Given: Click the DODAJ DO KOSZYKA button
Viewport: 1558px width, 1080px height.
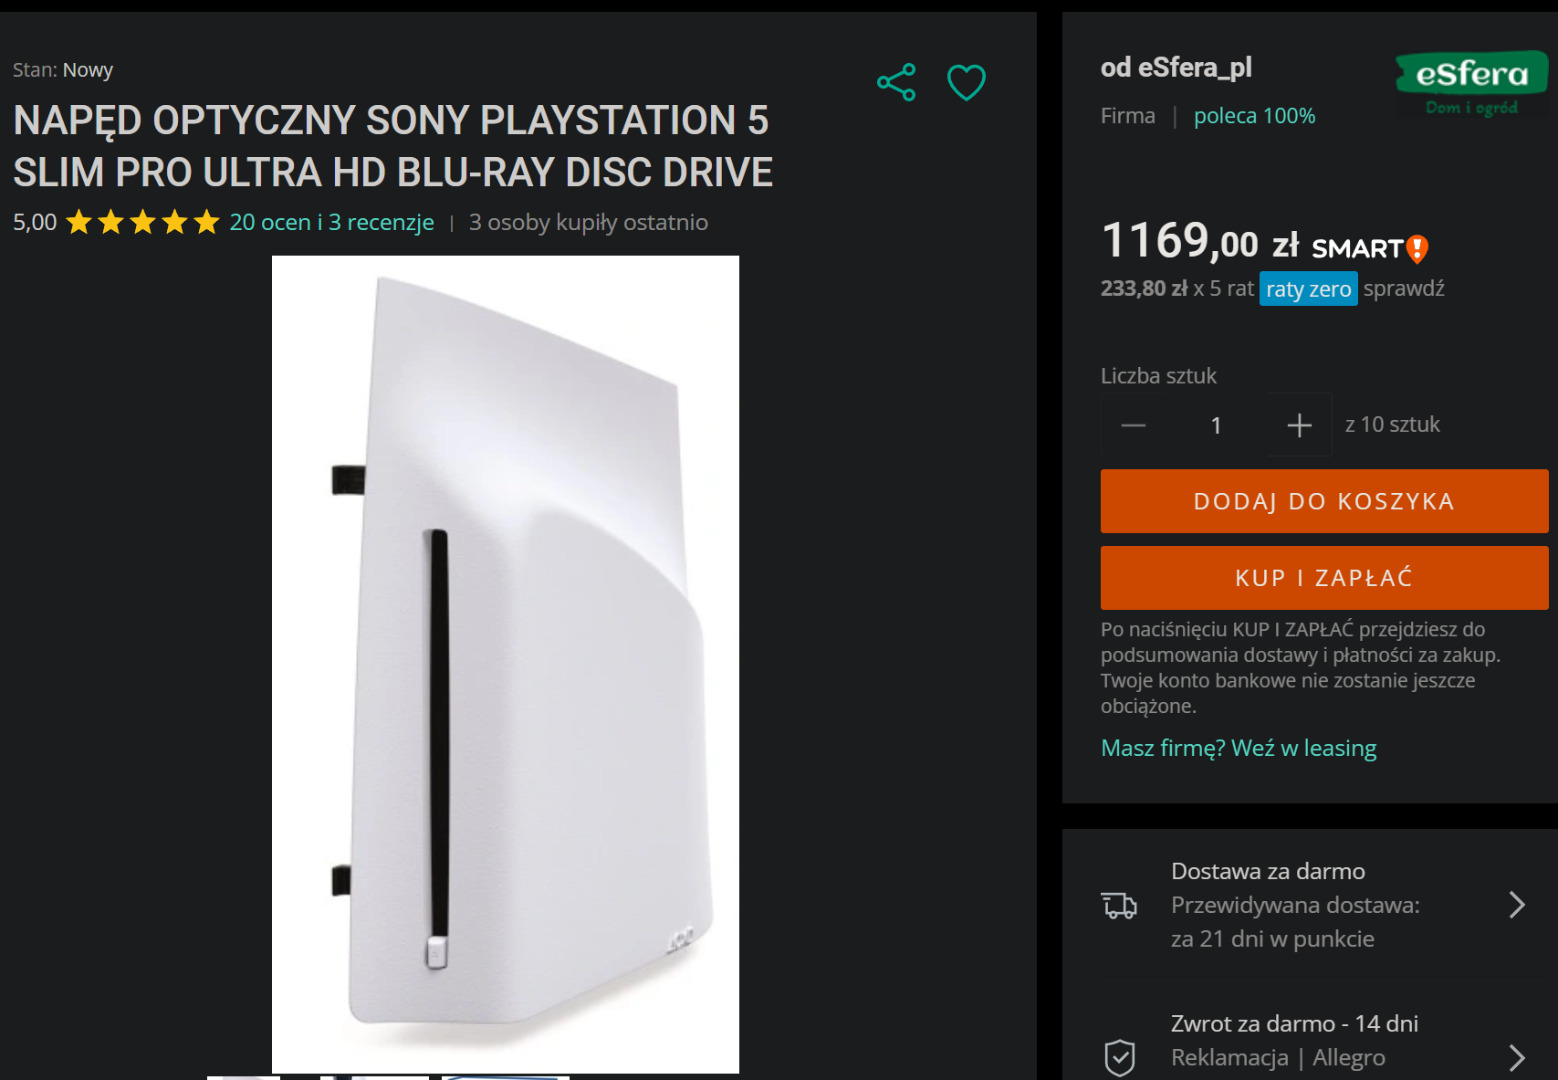Looking at the screenshot, I should point(1324,501).
